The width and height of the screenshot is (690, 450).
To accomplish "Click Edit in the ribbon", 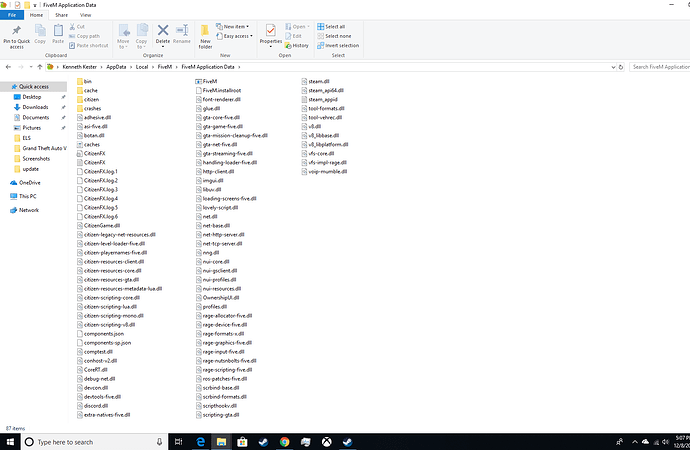I will (293, 36).
